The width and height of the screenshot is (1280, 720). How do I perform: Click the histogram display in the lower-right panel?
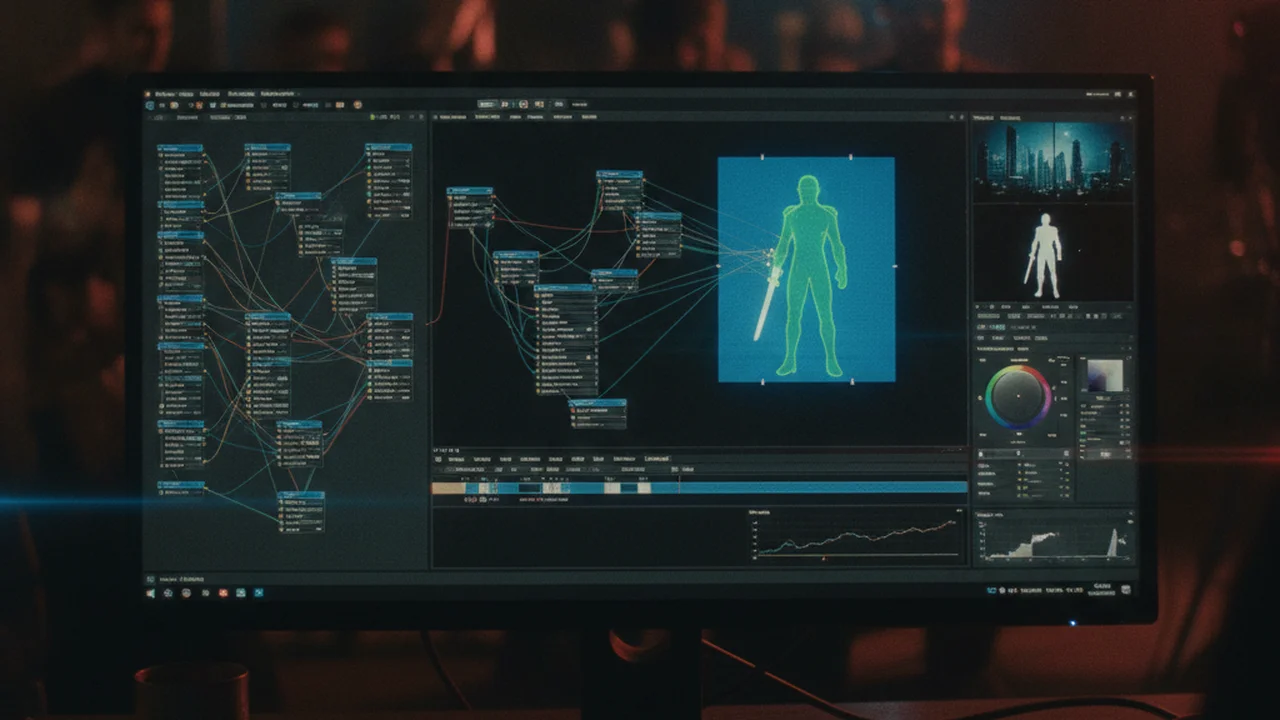[1054, 540]
